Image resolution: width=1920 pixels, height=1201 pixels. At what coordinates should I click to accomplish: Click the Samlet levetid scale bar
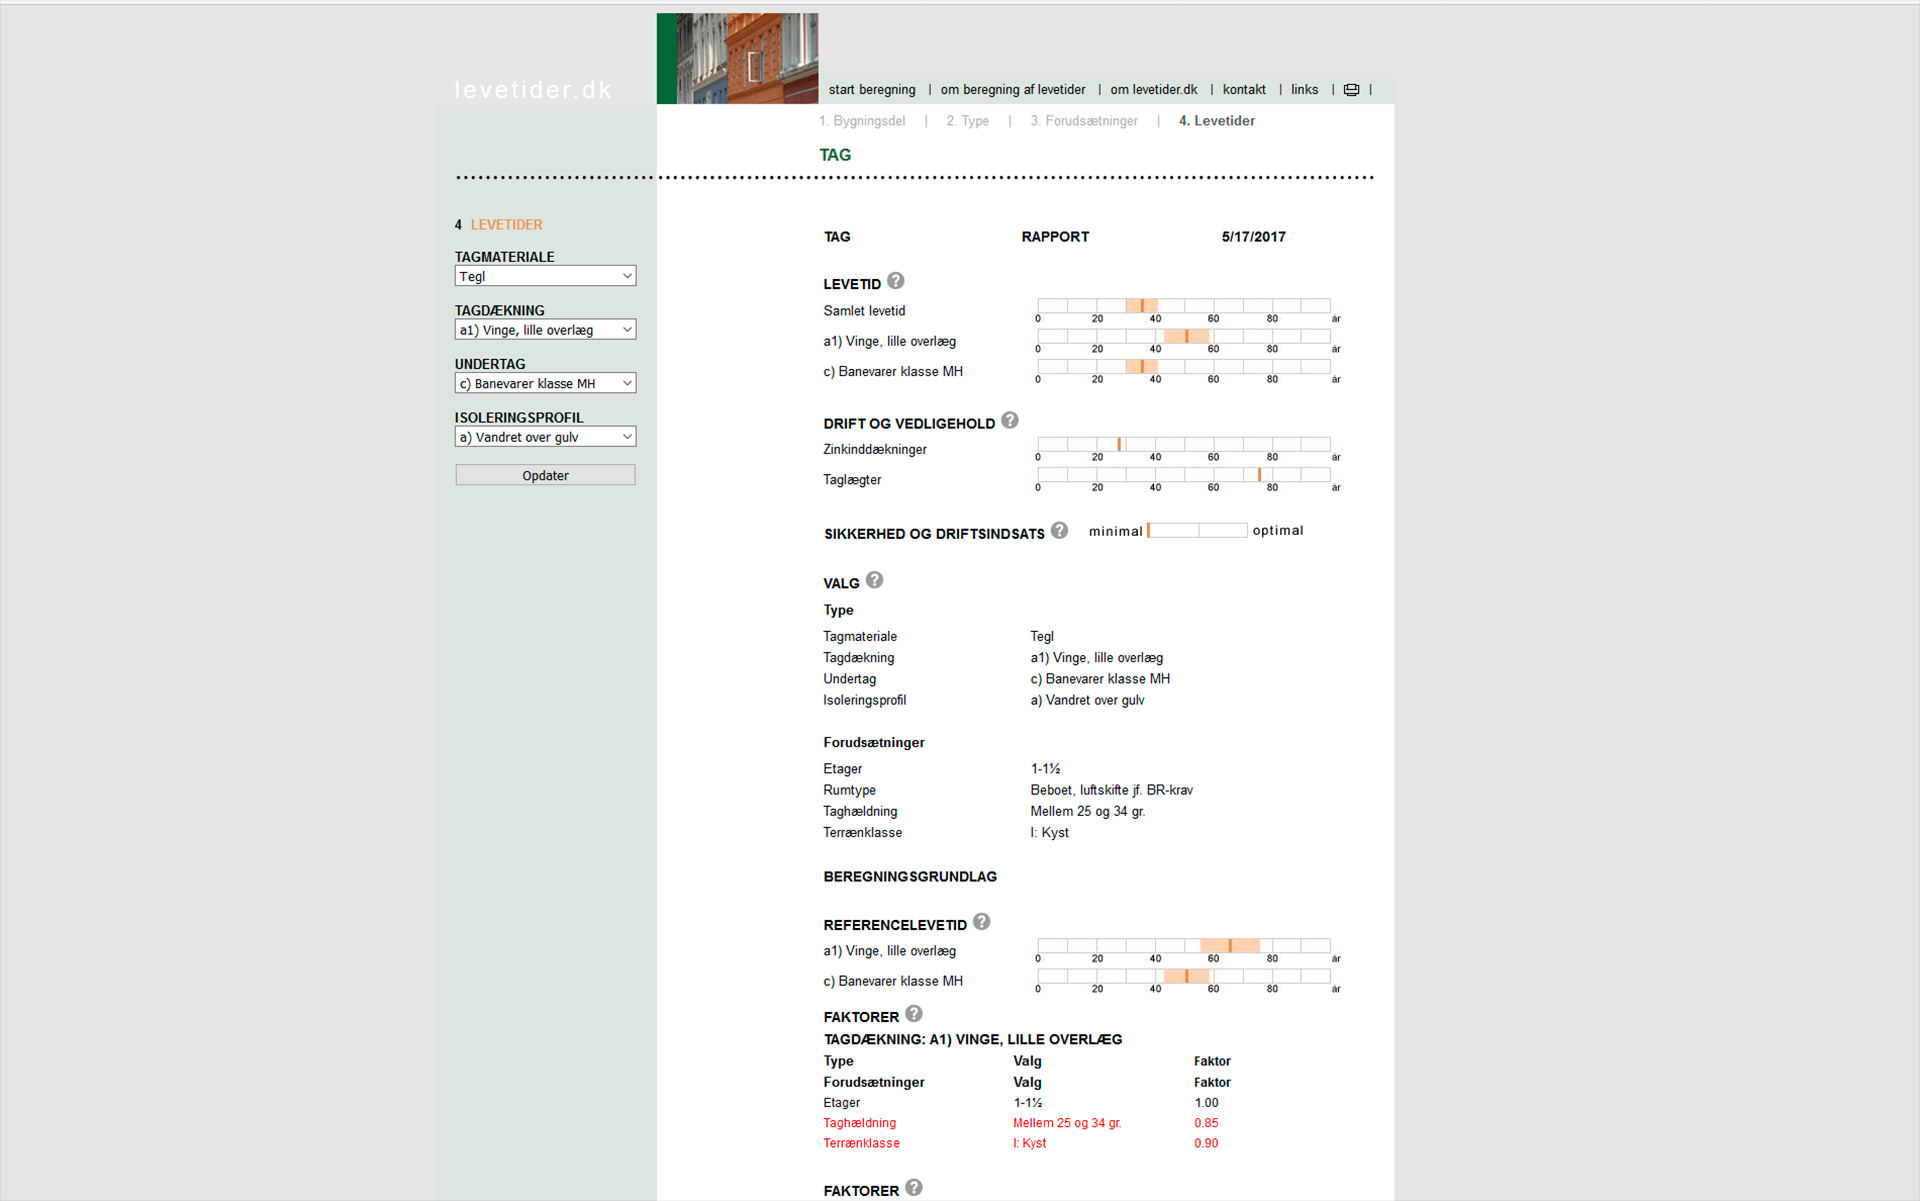pos(1184,306)
